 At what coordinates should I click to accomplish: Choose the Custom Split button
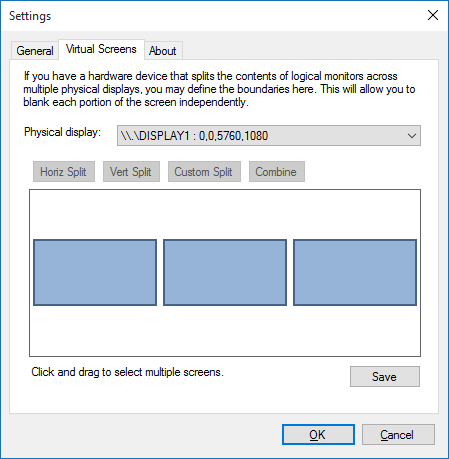pyautogui.click(x=204, y=172)
